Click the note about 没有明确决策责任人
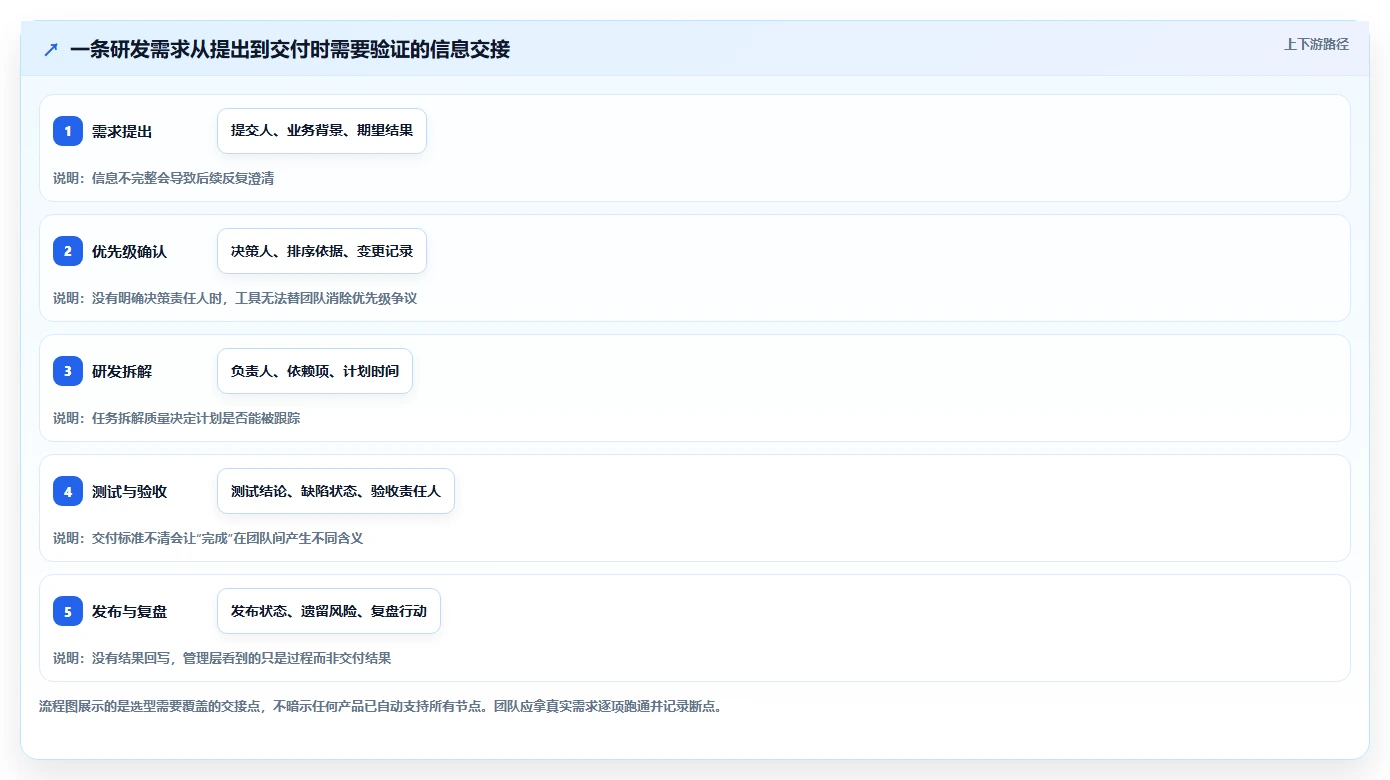This screenshot has height=780, width=1390. 235,298
